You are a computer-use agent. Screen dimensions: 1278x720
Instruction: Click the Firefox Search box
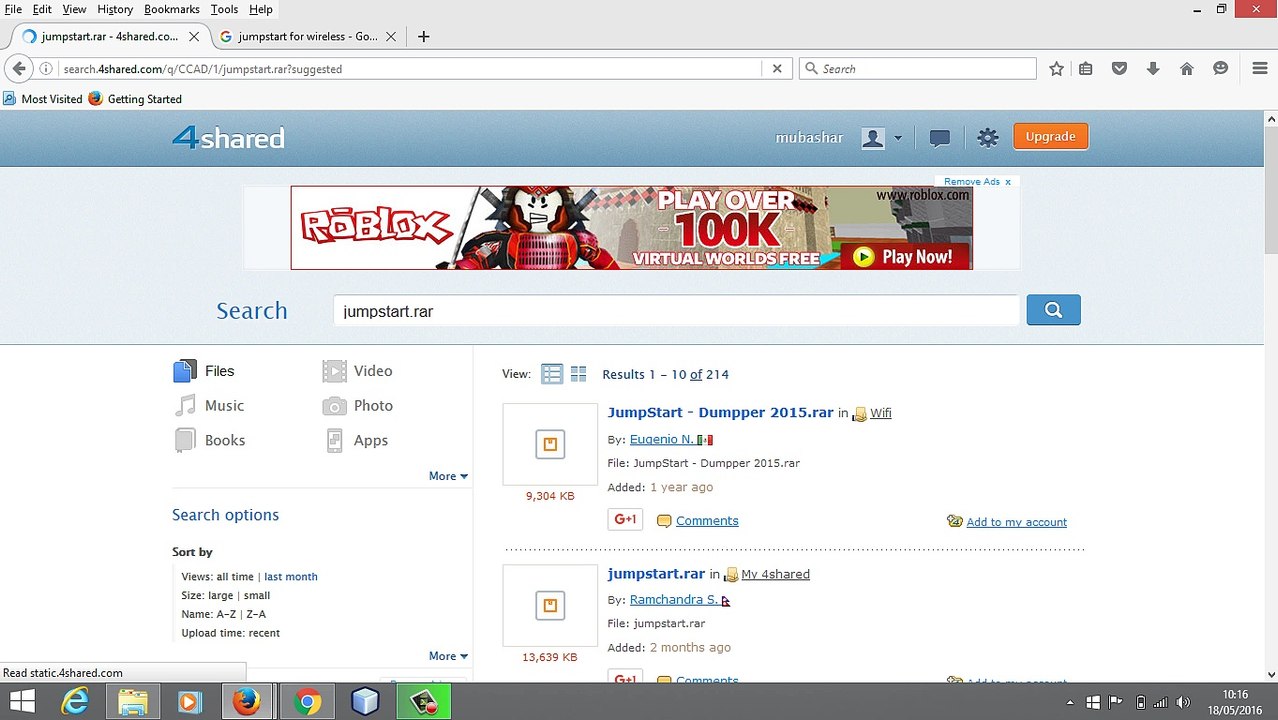click(918, 69)
